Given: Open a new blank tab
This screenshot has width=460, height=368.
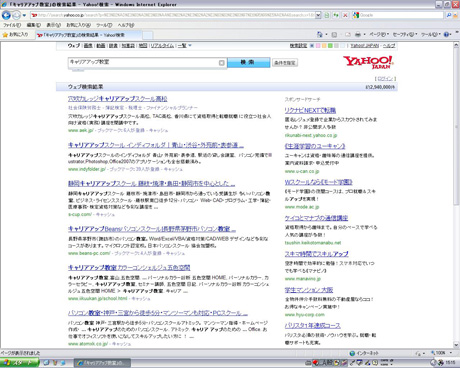Looking at the screenshot, I should pos(148,35).
